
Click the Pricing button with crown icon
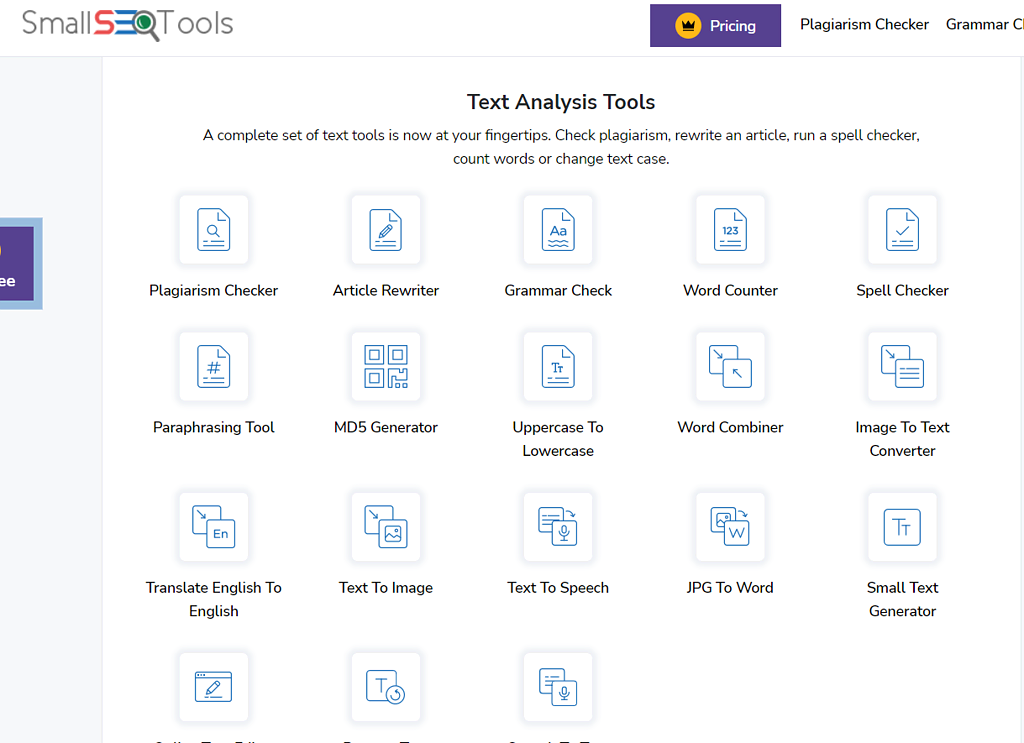click(x=715, y=25)
